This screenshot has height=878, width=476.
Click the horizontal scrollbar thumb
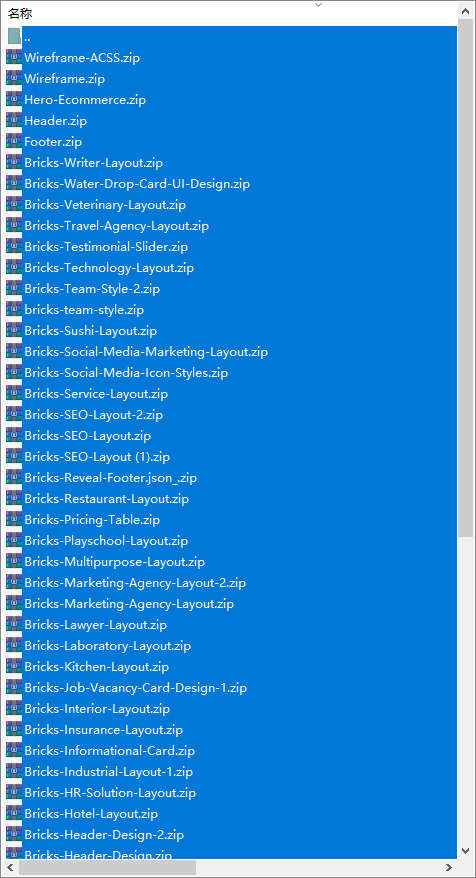(108, 867)
